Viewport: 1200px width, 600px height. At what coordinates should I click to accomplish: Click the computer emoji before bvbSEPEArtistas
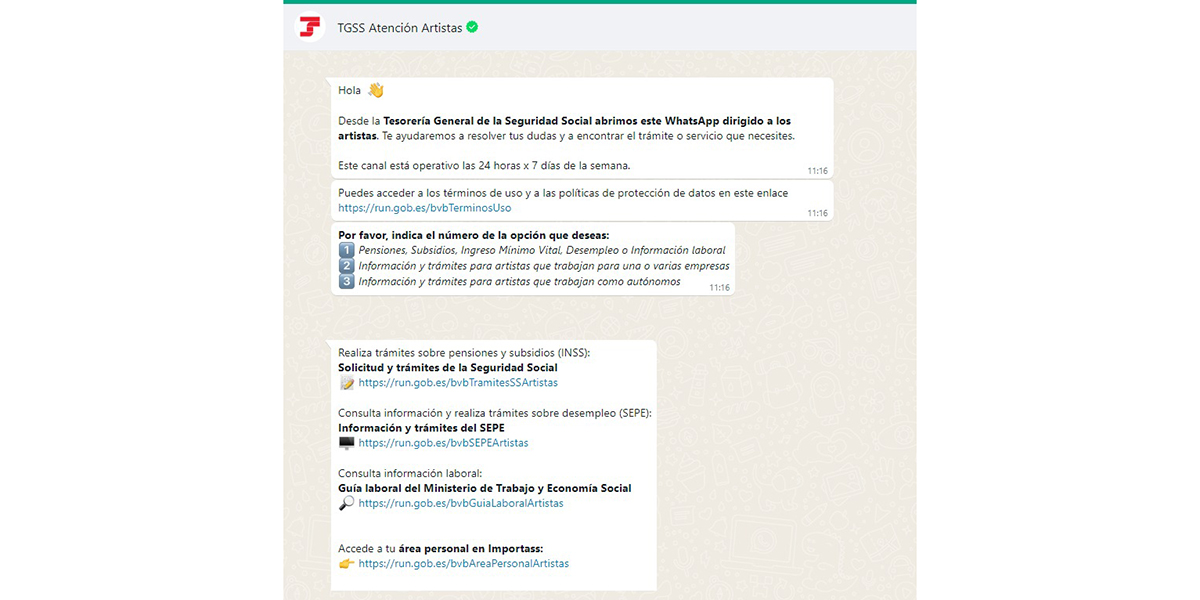[x=347, y=443]
